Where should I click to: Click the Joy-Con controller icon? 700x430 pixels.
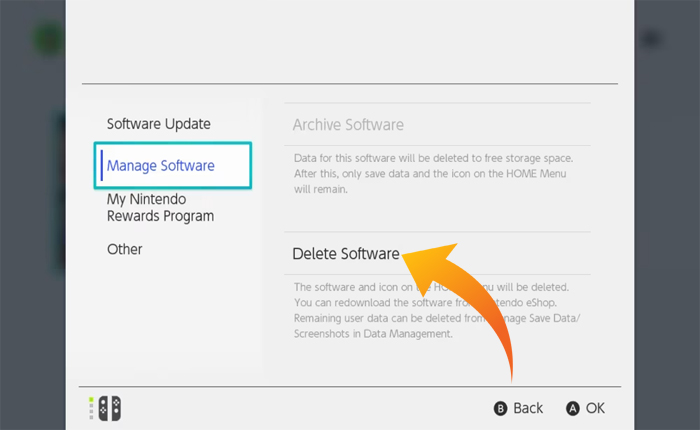(x=110, y=408)
